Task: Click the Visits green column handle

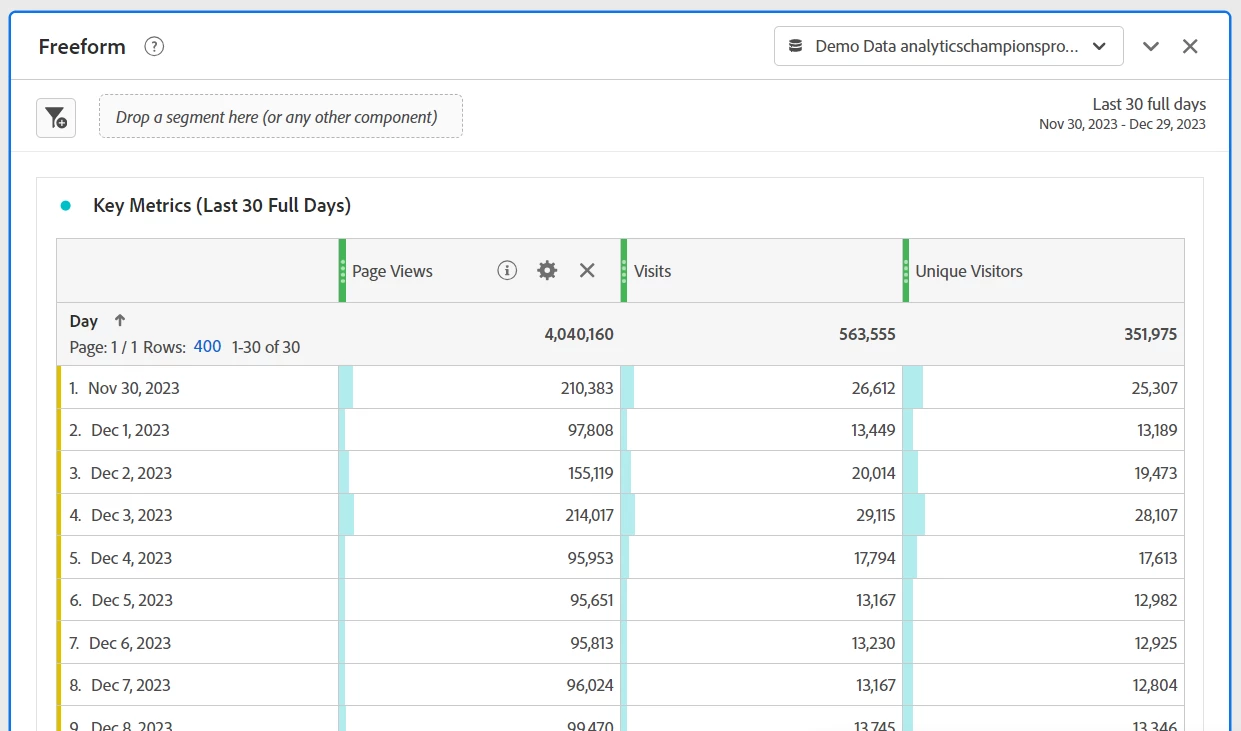Action: [x=624, y=270]
